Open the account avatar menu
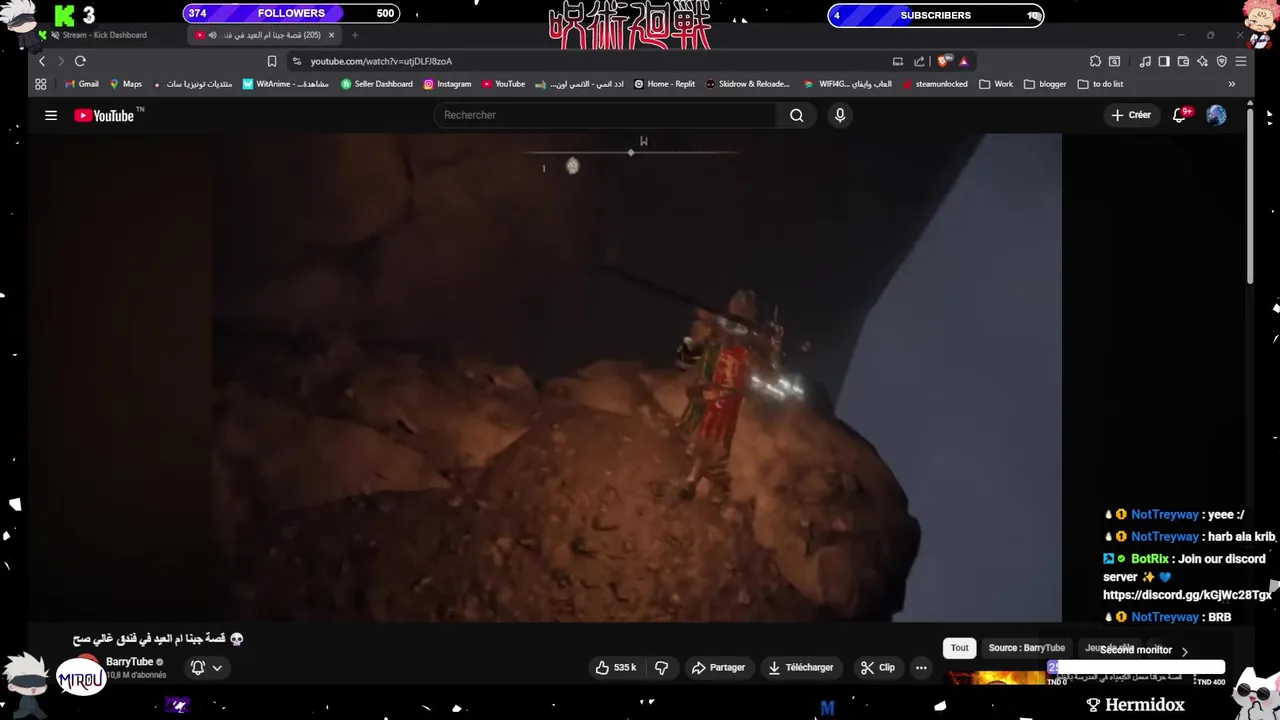This screenshot has width=1280, height=720. pos(1216,115)
